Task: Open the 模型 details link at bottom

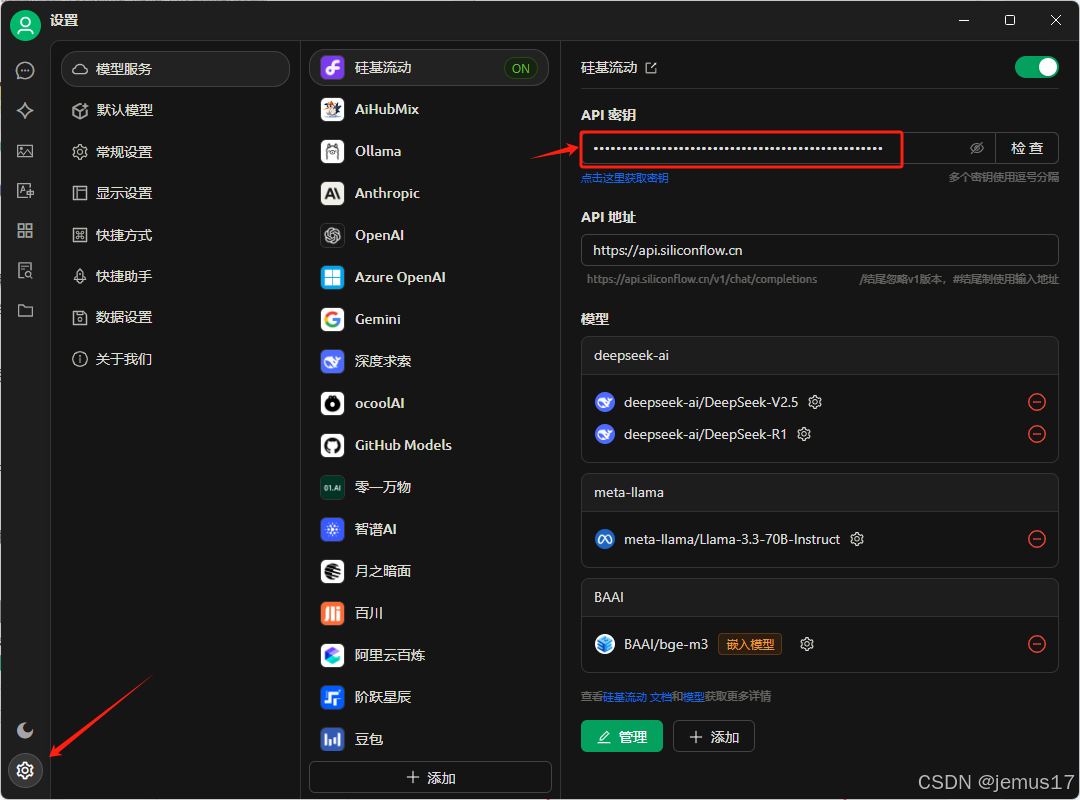Action: pos(694,697)
